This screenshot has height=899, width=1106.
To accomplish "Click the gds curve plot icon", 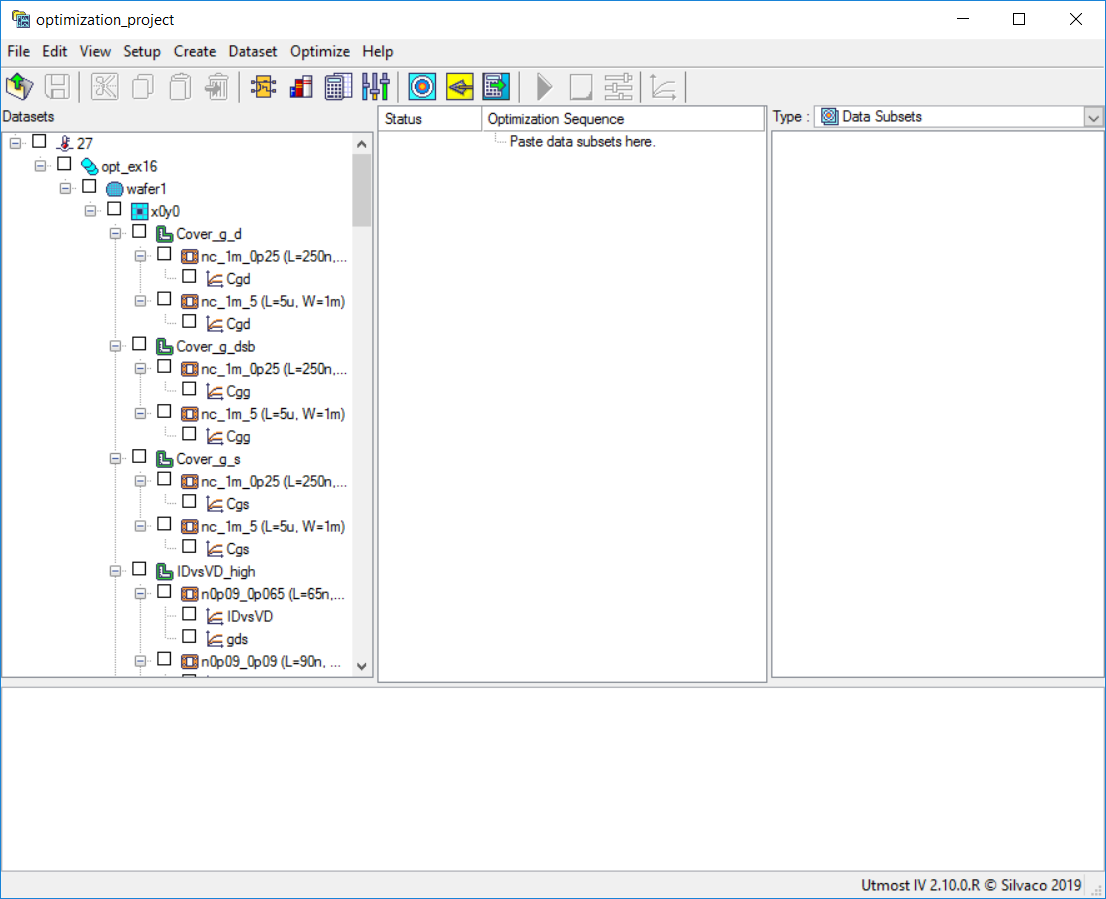I will pyautogui.click(x=214, y=639).
